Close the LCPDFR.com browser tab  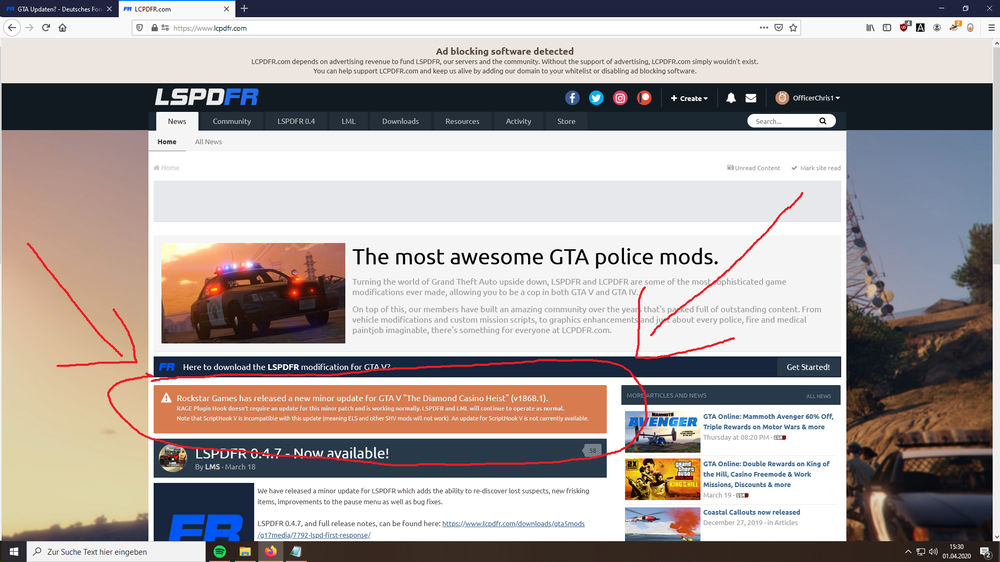226,9
